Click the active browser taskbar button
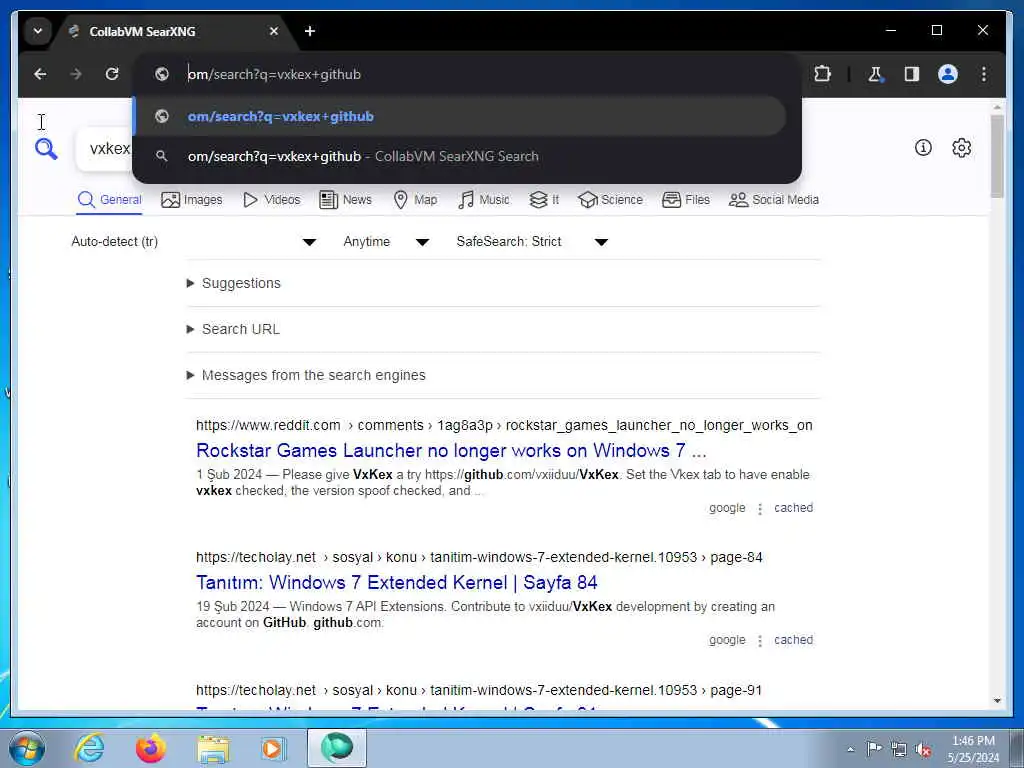This screenshot has width=1024, height=768. (337, 748)
